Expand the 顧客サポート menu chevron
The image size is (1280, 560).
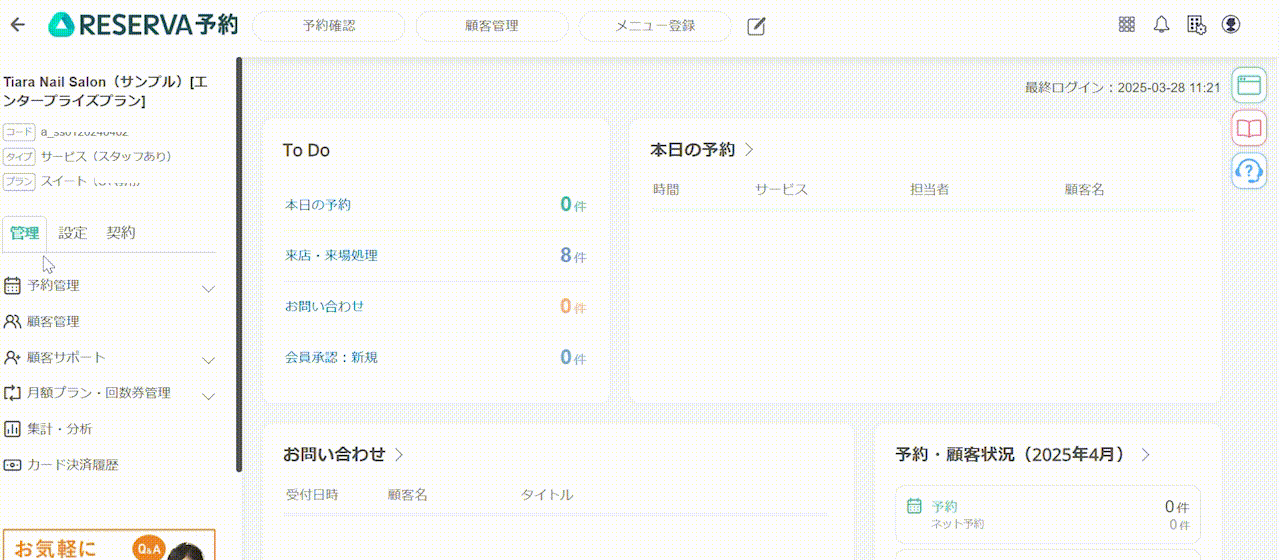tap(209, 360)
